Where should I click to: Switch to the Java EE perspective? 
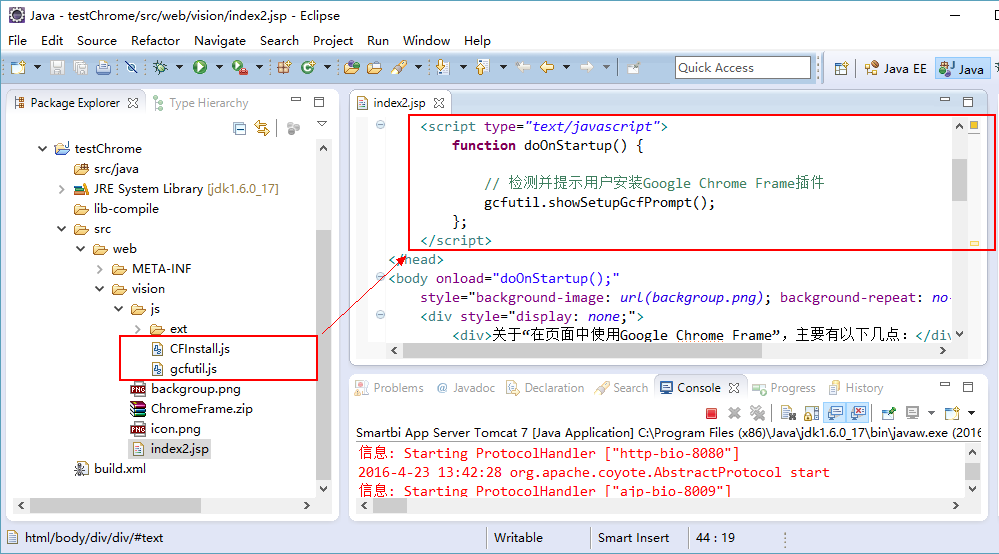tap(896, 68)
